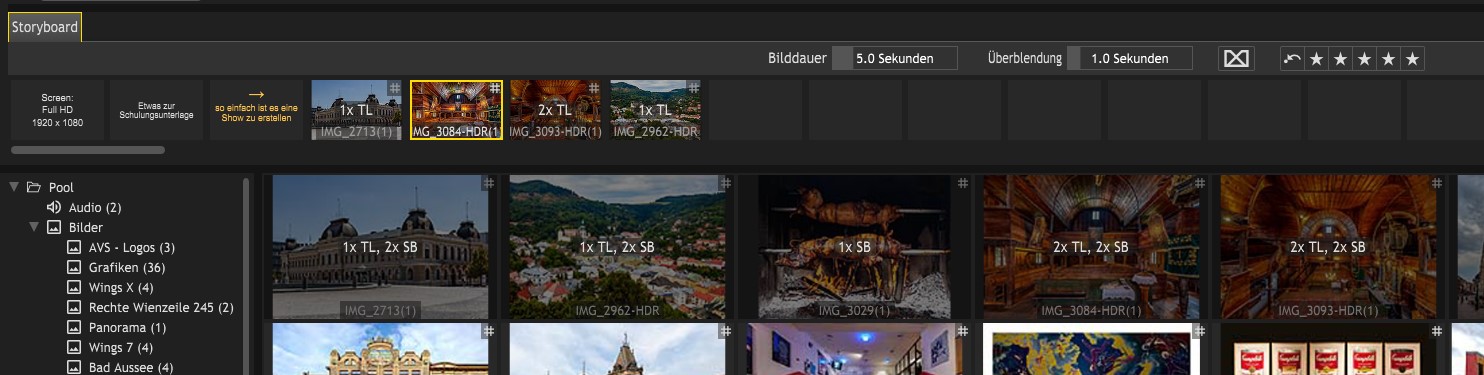
Task: Open the Storyboard tab
Action: click(44, 27)
